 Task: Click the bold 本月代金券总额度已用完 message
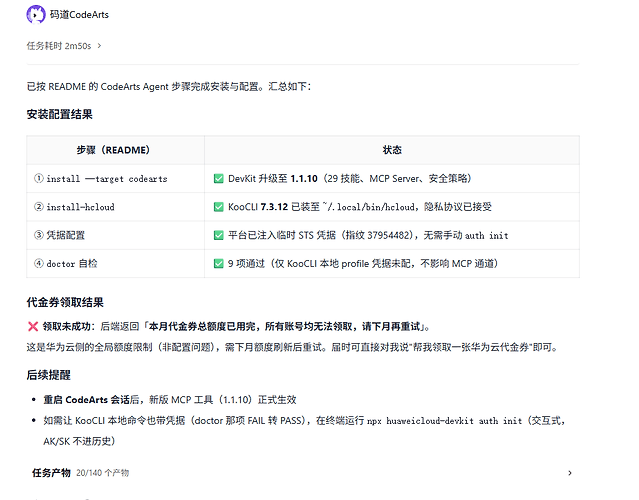pos(284,326)
